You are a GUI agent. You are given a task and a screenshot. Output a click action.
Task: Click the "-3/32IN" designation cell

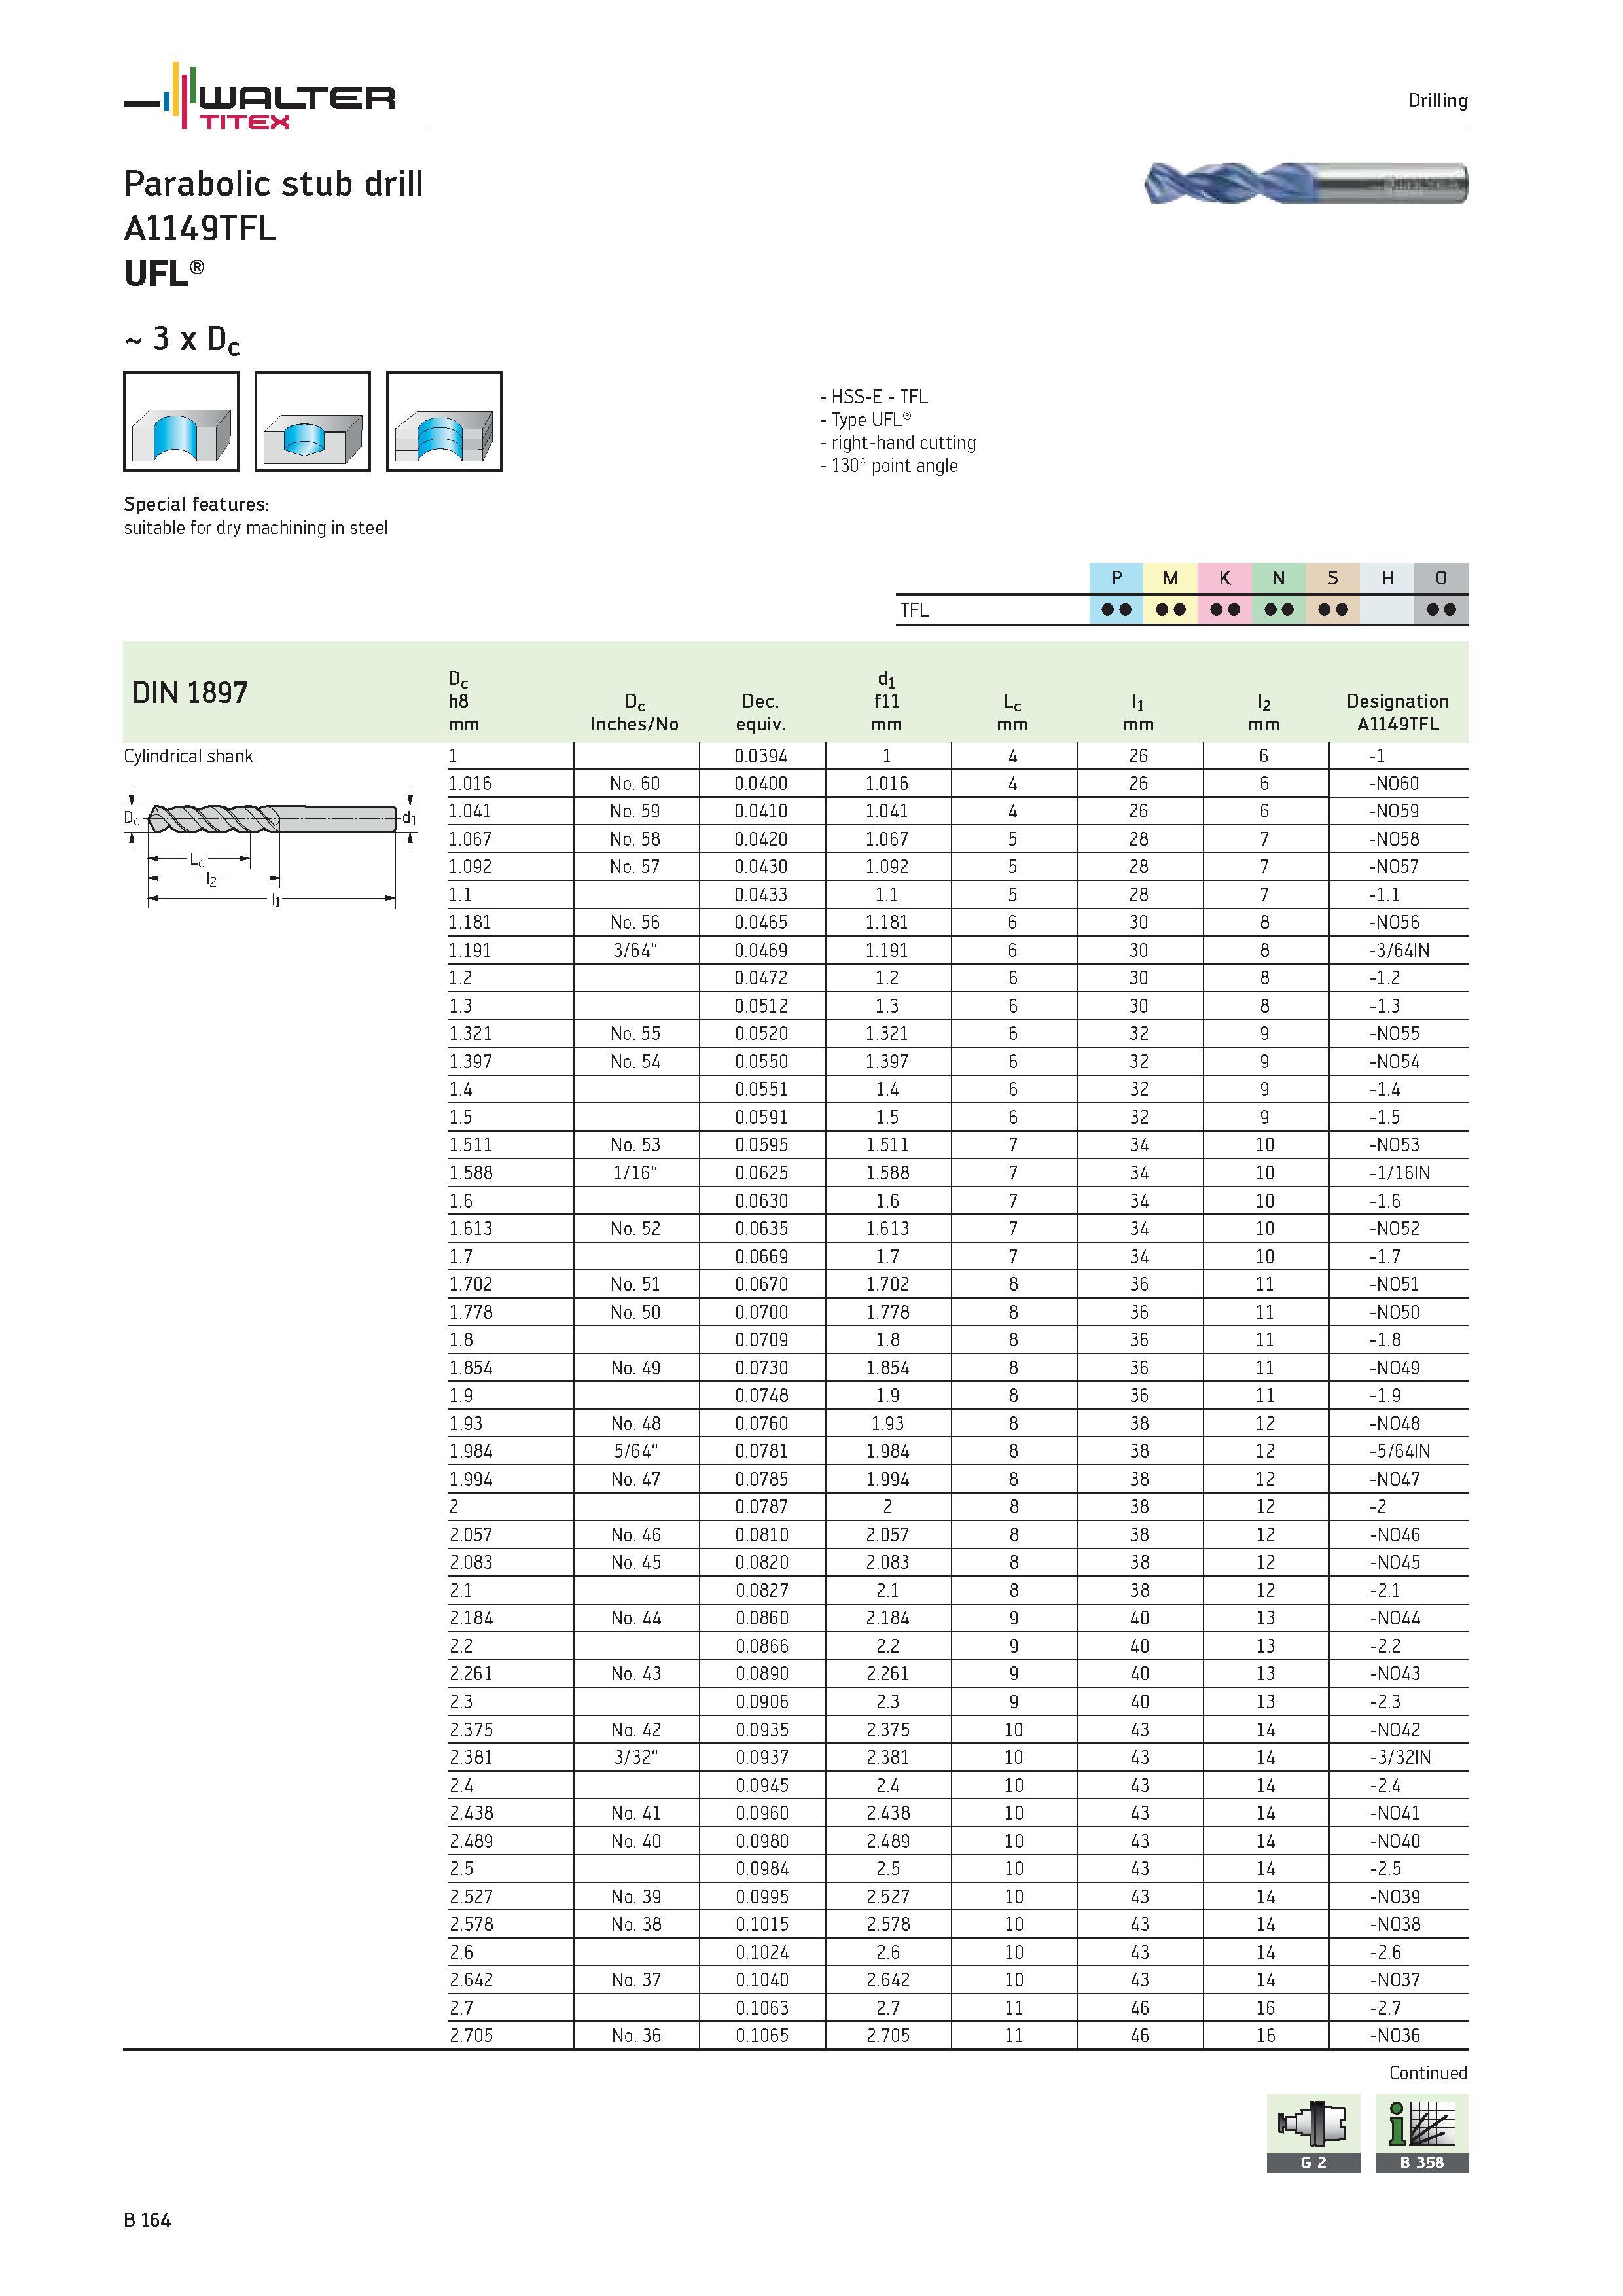pos(1398,1757)
